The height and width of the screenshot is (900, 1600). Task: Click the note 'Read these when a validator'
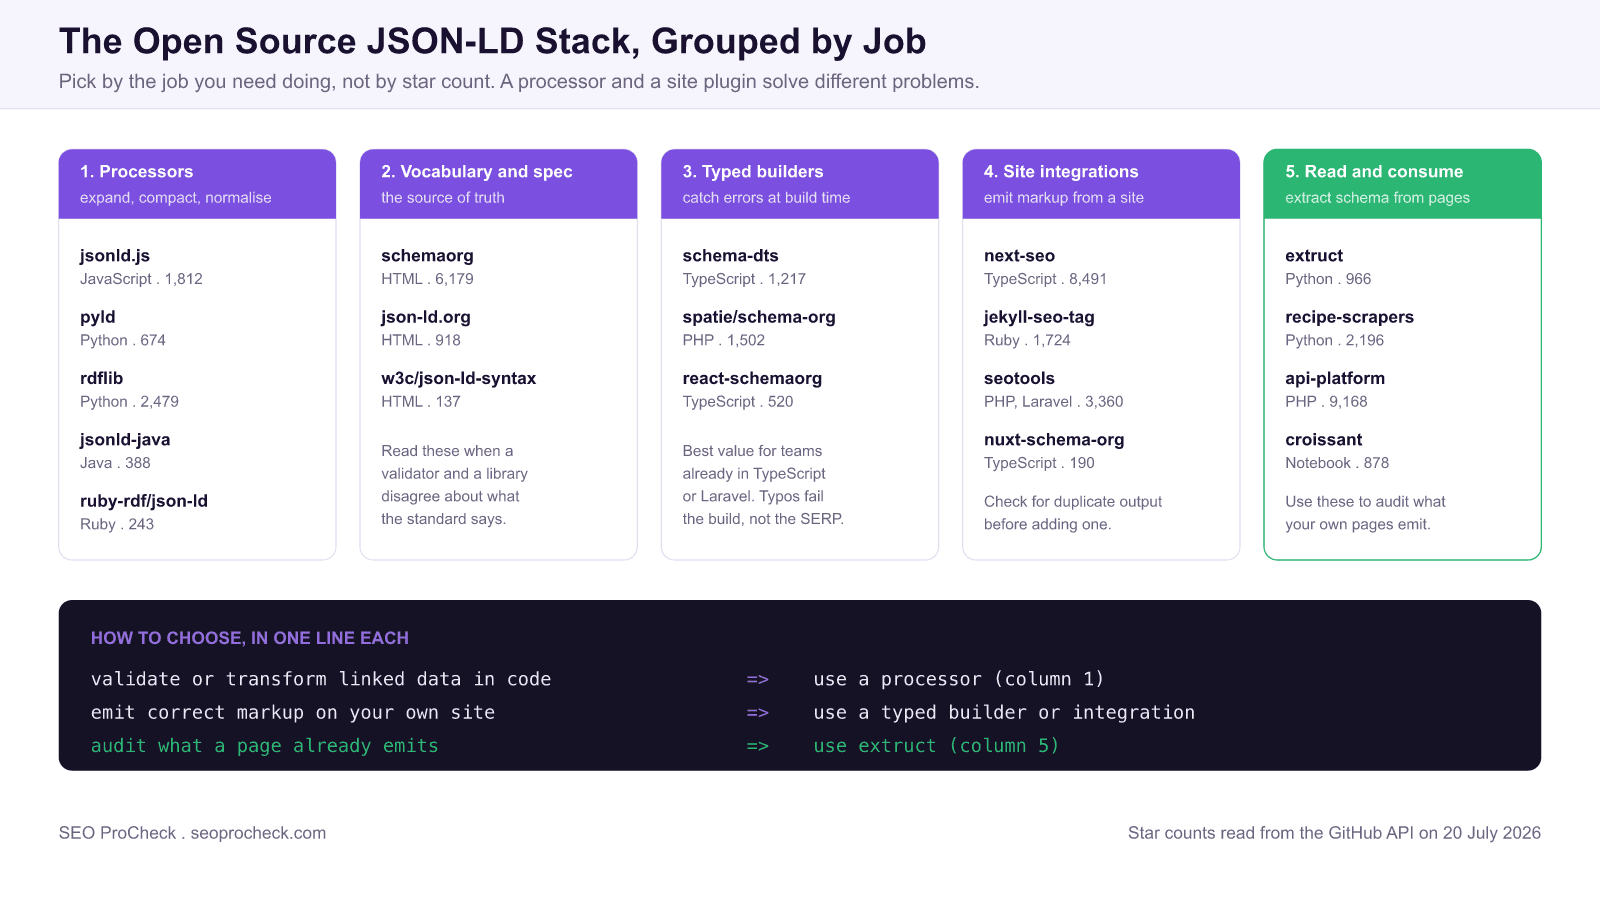pyautogui.click(x=454, y=485)
